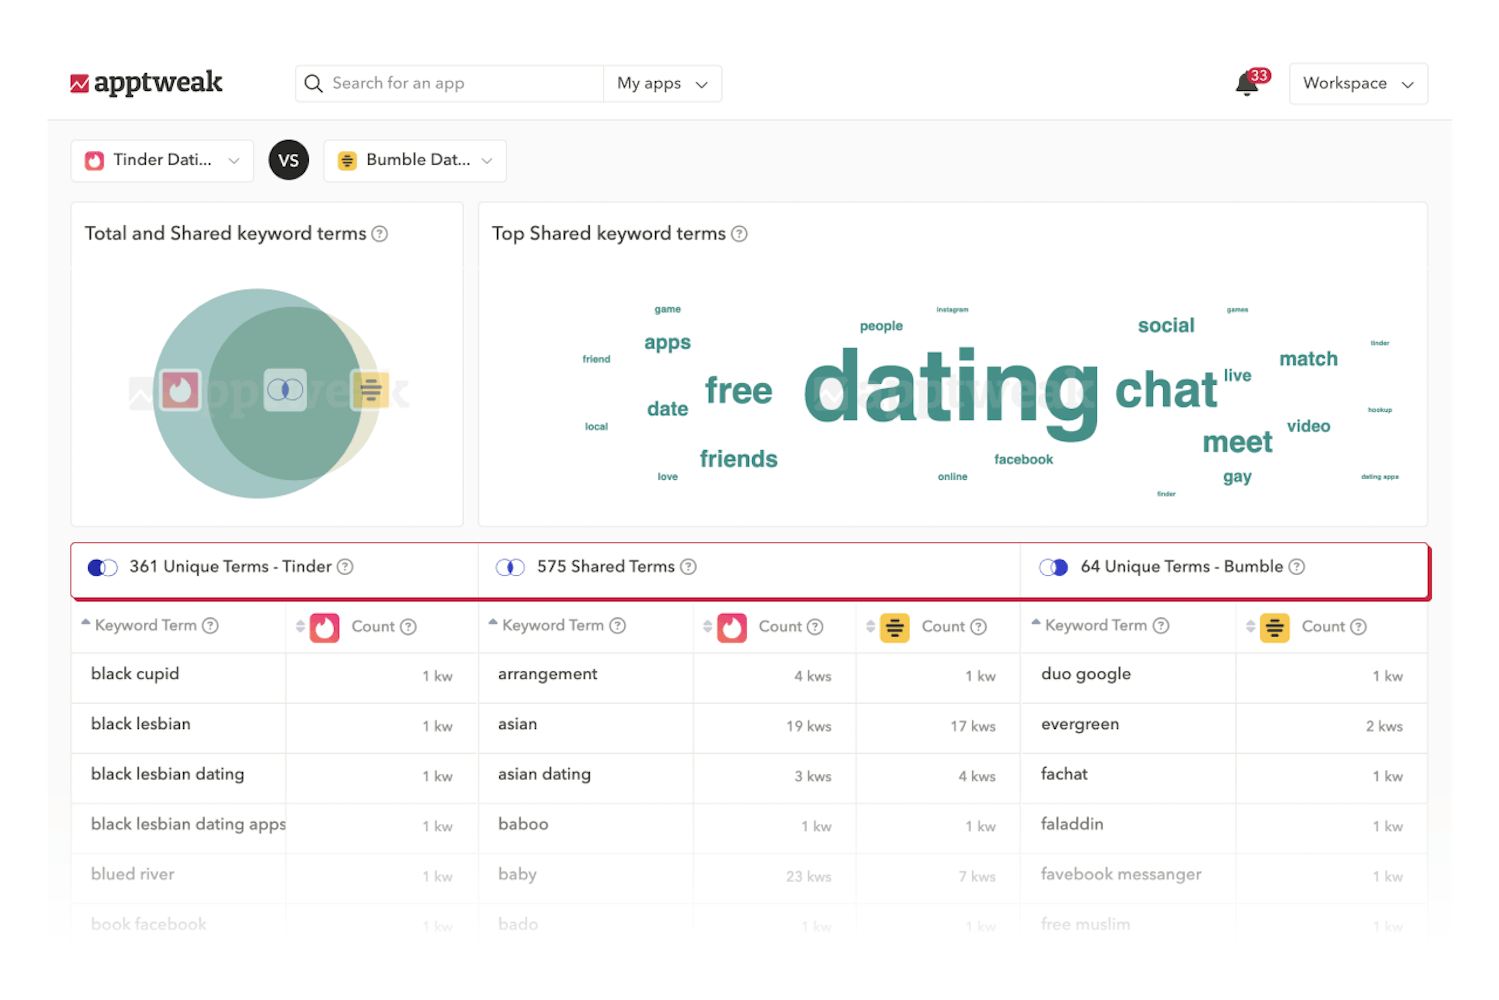Toggle the 575 Shared Terms switch
Screen dimensions: 1499x1000
510,567
